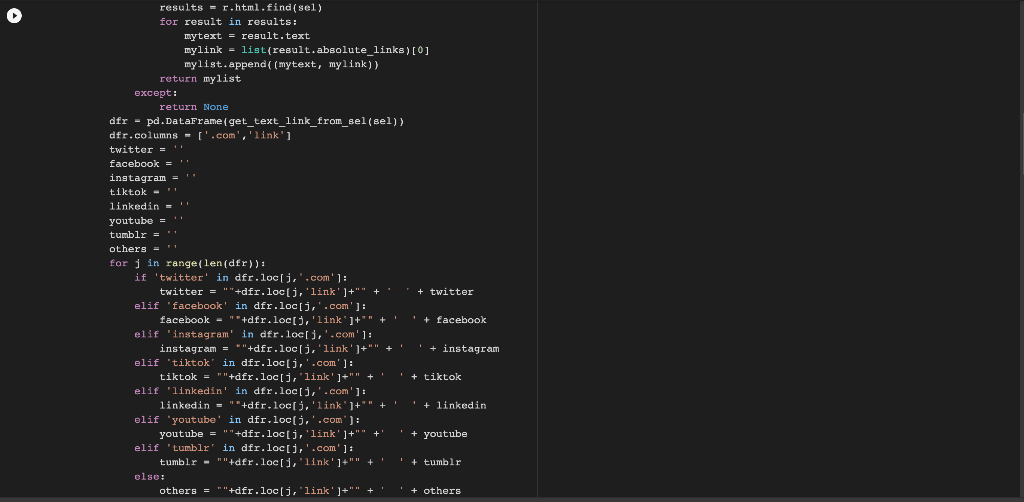The width and height of the screenshot is (1024, 502).
Task: Click the "linkedin = ''" line
Action: click(x=150, y=206)
